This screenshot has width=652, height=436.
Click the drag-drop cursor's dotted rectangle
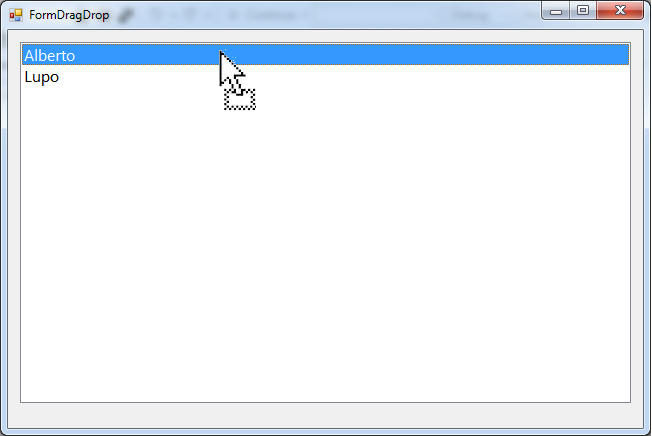pos(240,99)
